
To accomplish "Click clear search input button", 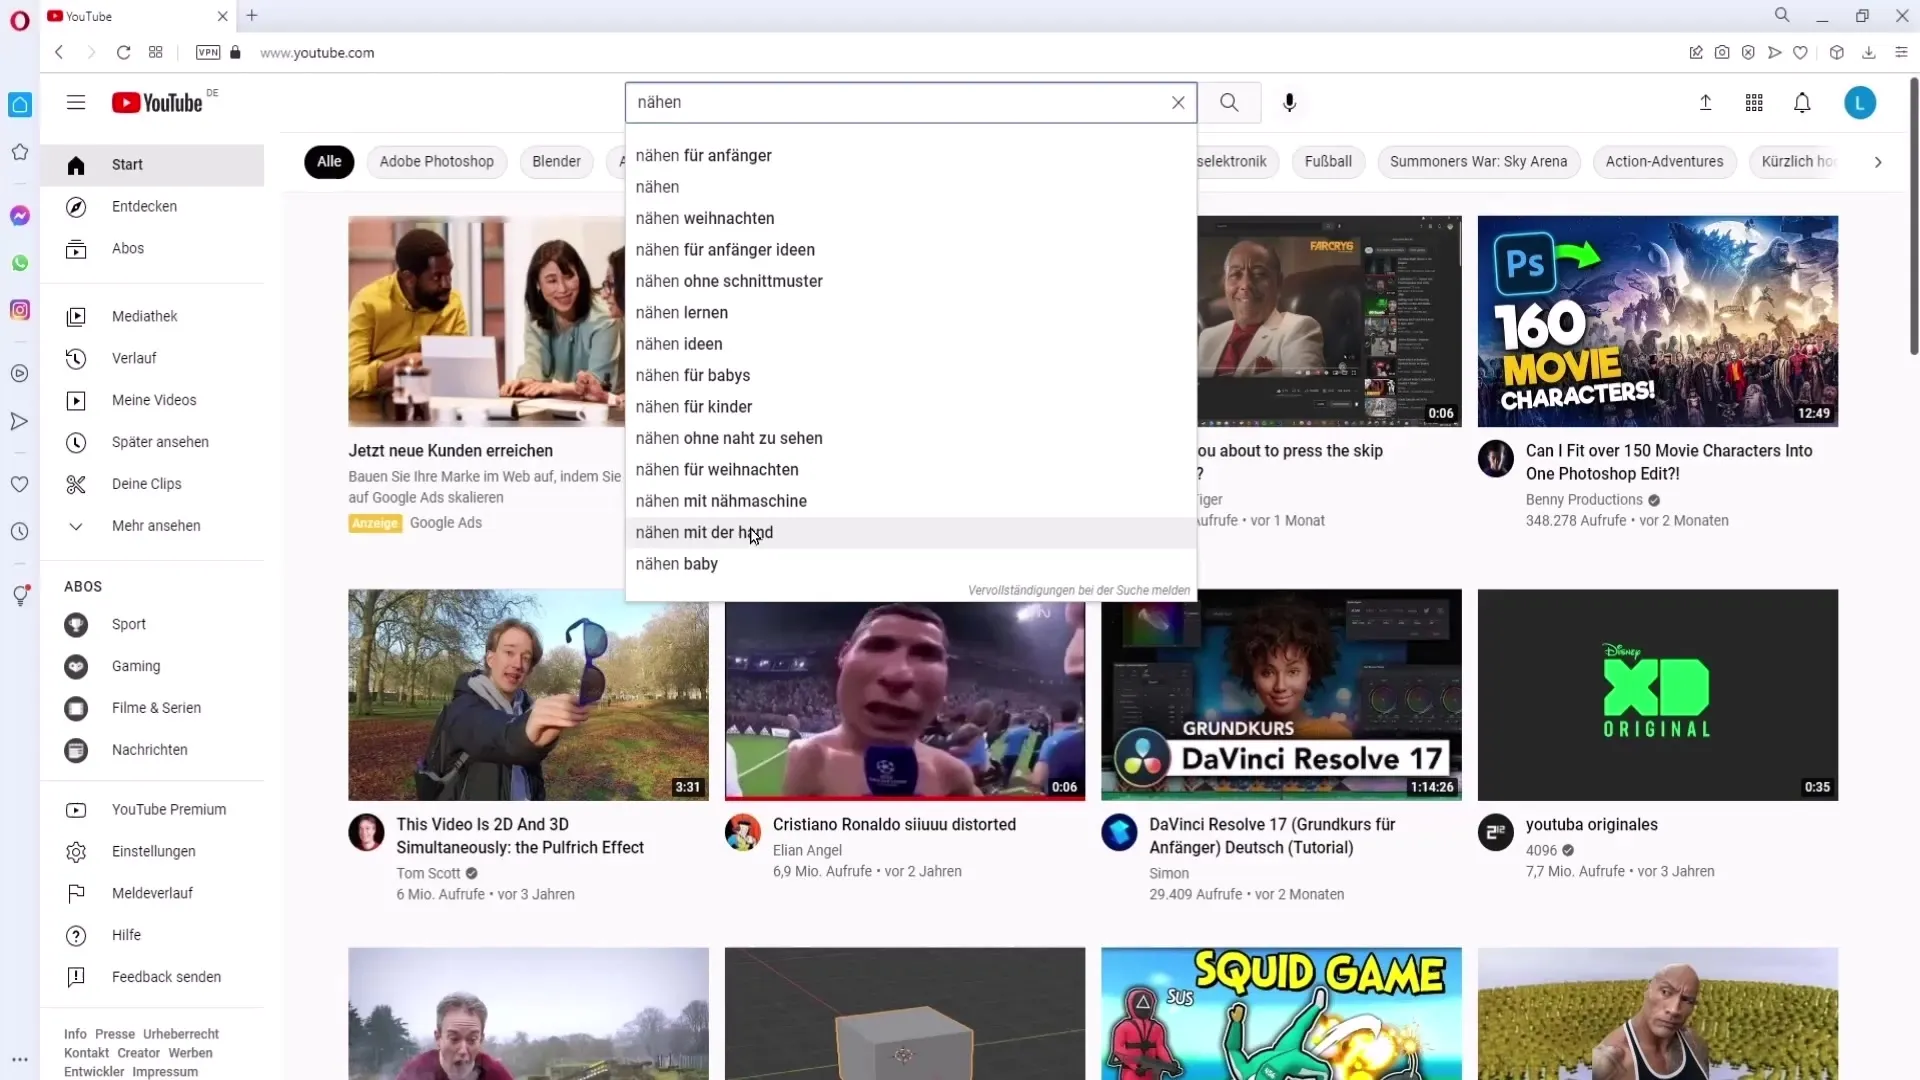I will (x=1178, y=102).
